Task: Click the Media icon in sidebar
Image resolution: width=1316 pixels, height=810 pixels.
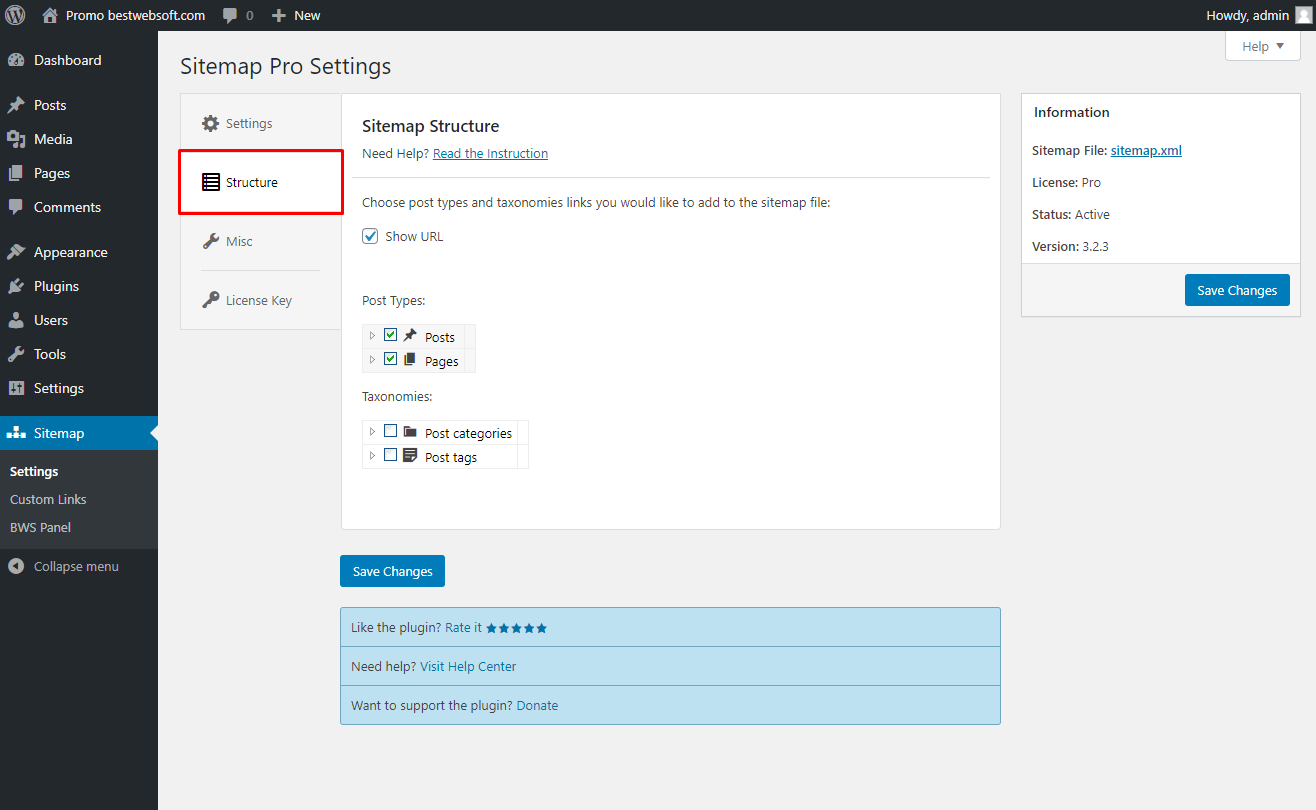Action: pyautogui.click(x=16, y=139)
